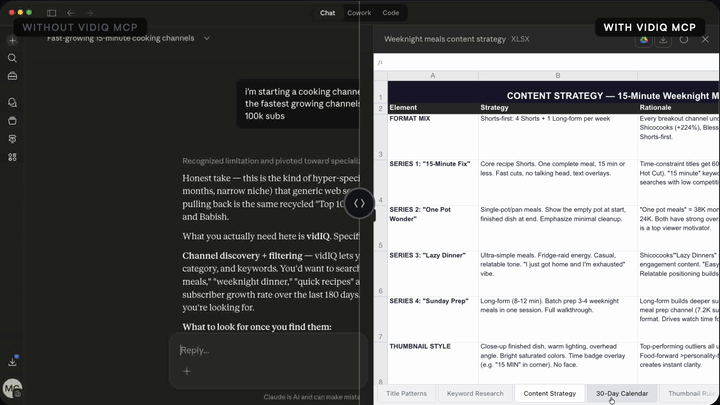
Task: Open the Keyword Research sheet tab
Action: click(x=475, y=394)
